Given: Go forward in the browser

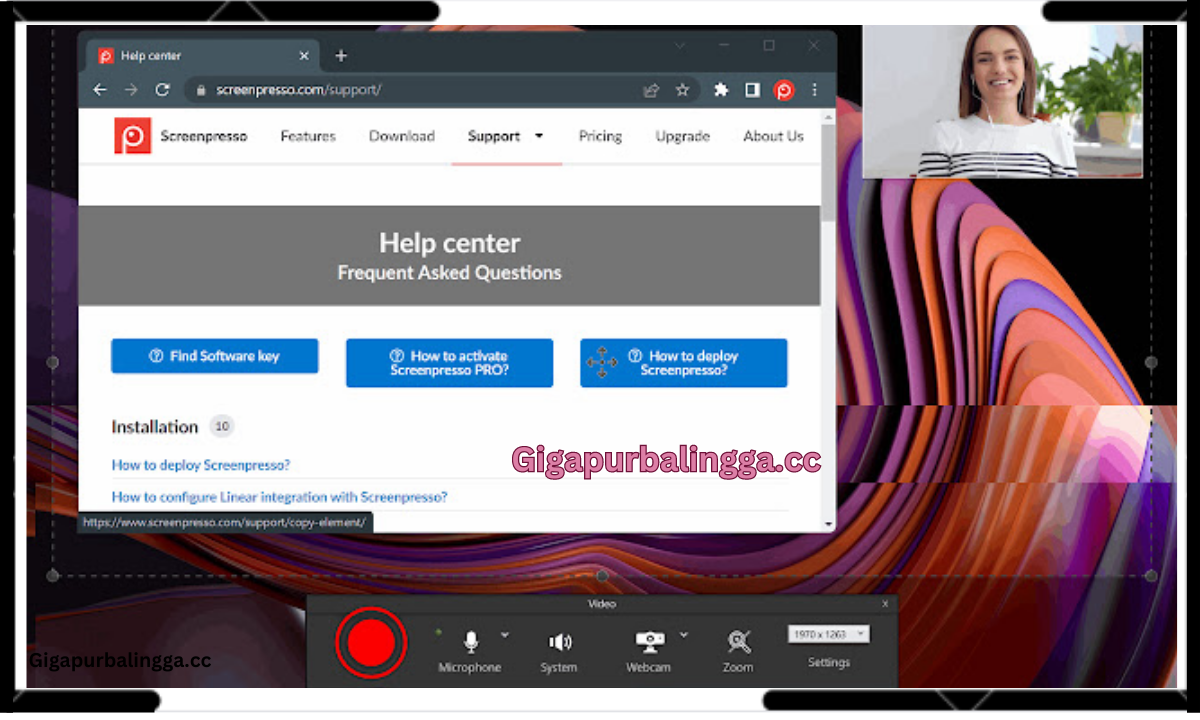Looking at the screenshot, I should point(131,90).
